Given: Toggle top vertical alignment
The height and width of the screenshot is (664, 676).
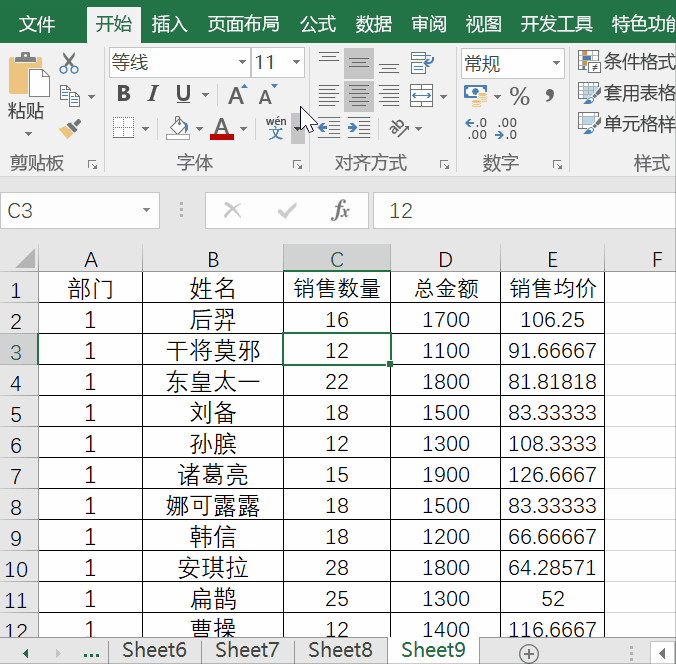Looking at the screenshot, I should click(x=329, y=63).
